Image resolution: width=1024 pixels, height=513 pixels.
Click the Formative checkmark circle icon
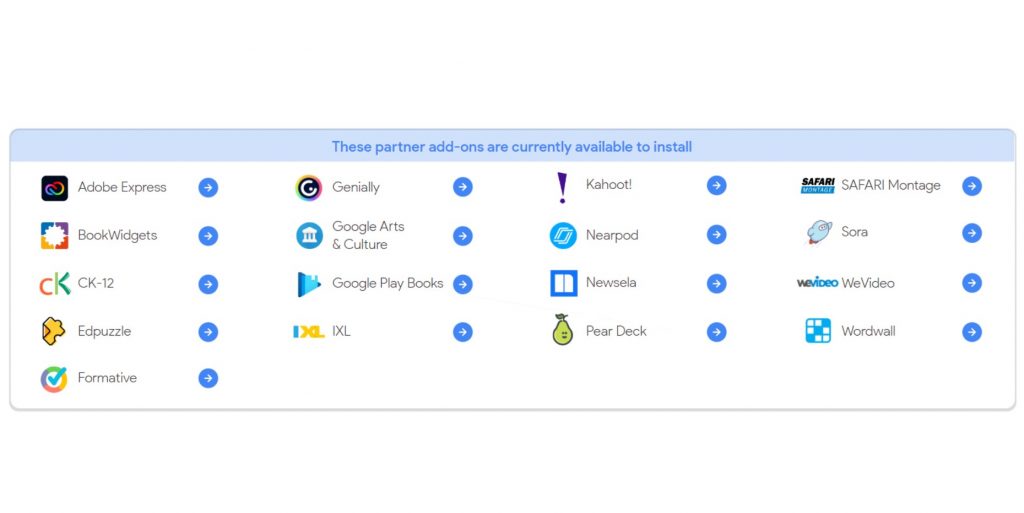[x=54, y=379]
